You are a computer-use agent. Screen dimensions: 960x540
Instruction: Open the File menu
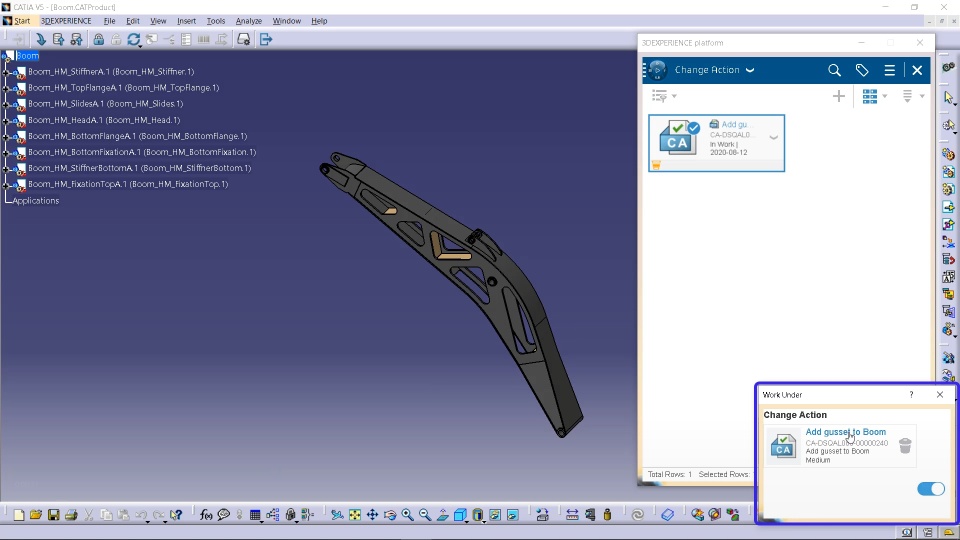(x=110, y=21)
